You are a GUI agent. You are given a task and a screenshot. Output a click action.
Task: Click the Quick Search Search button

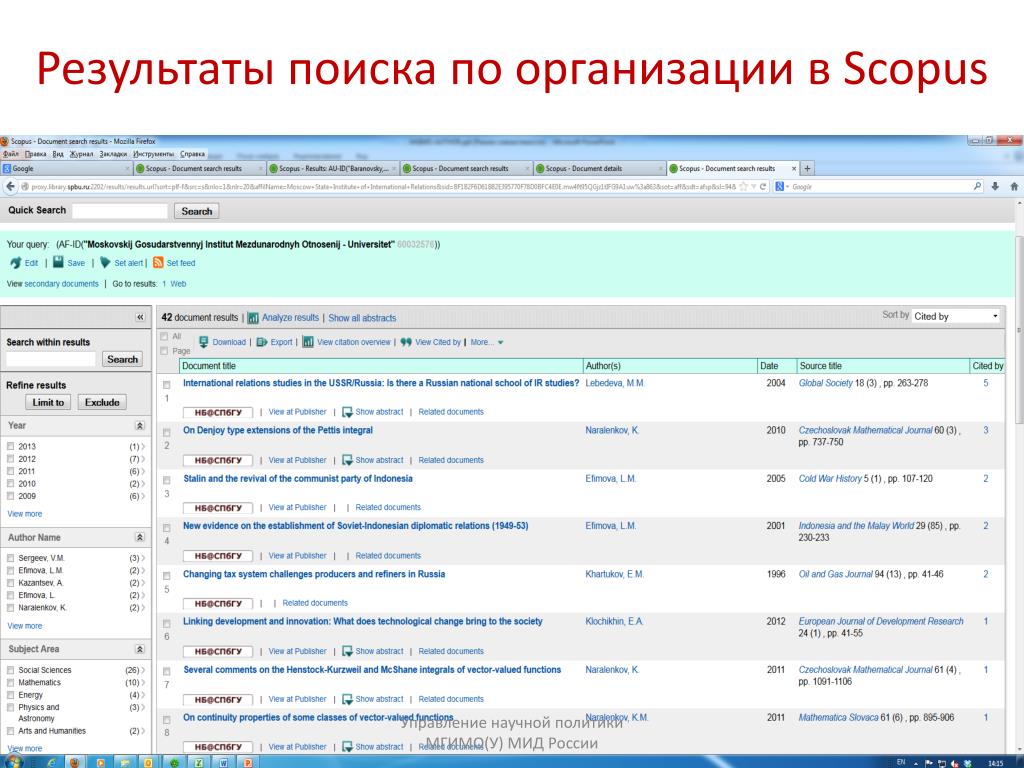[197, 211]
